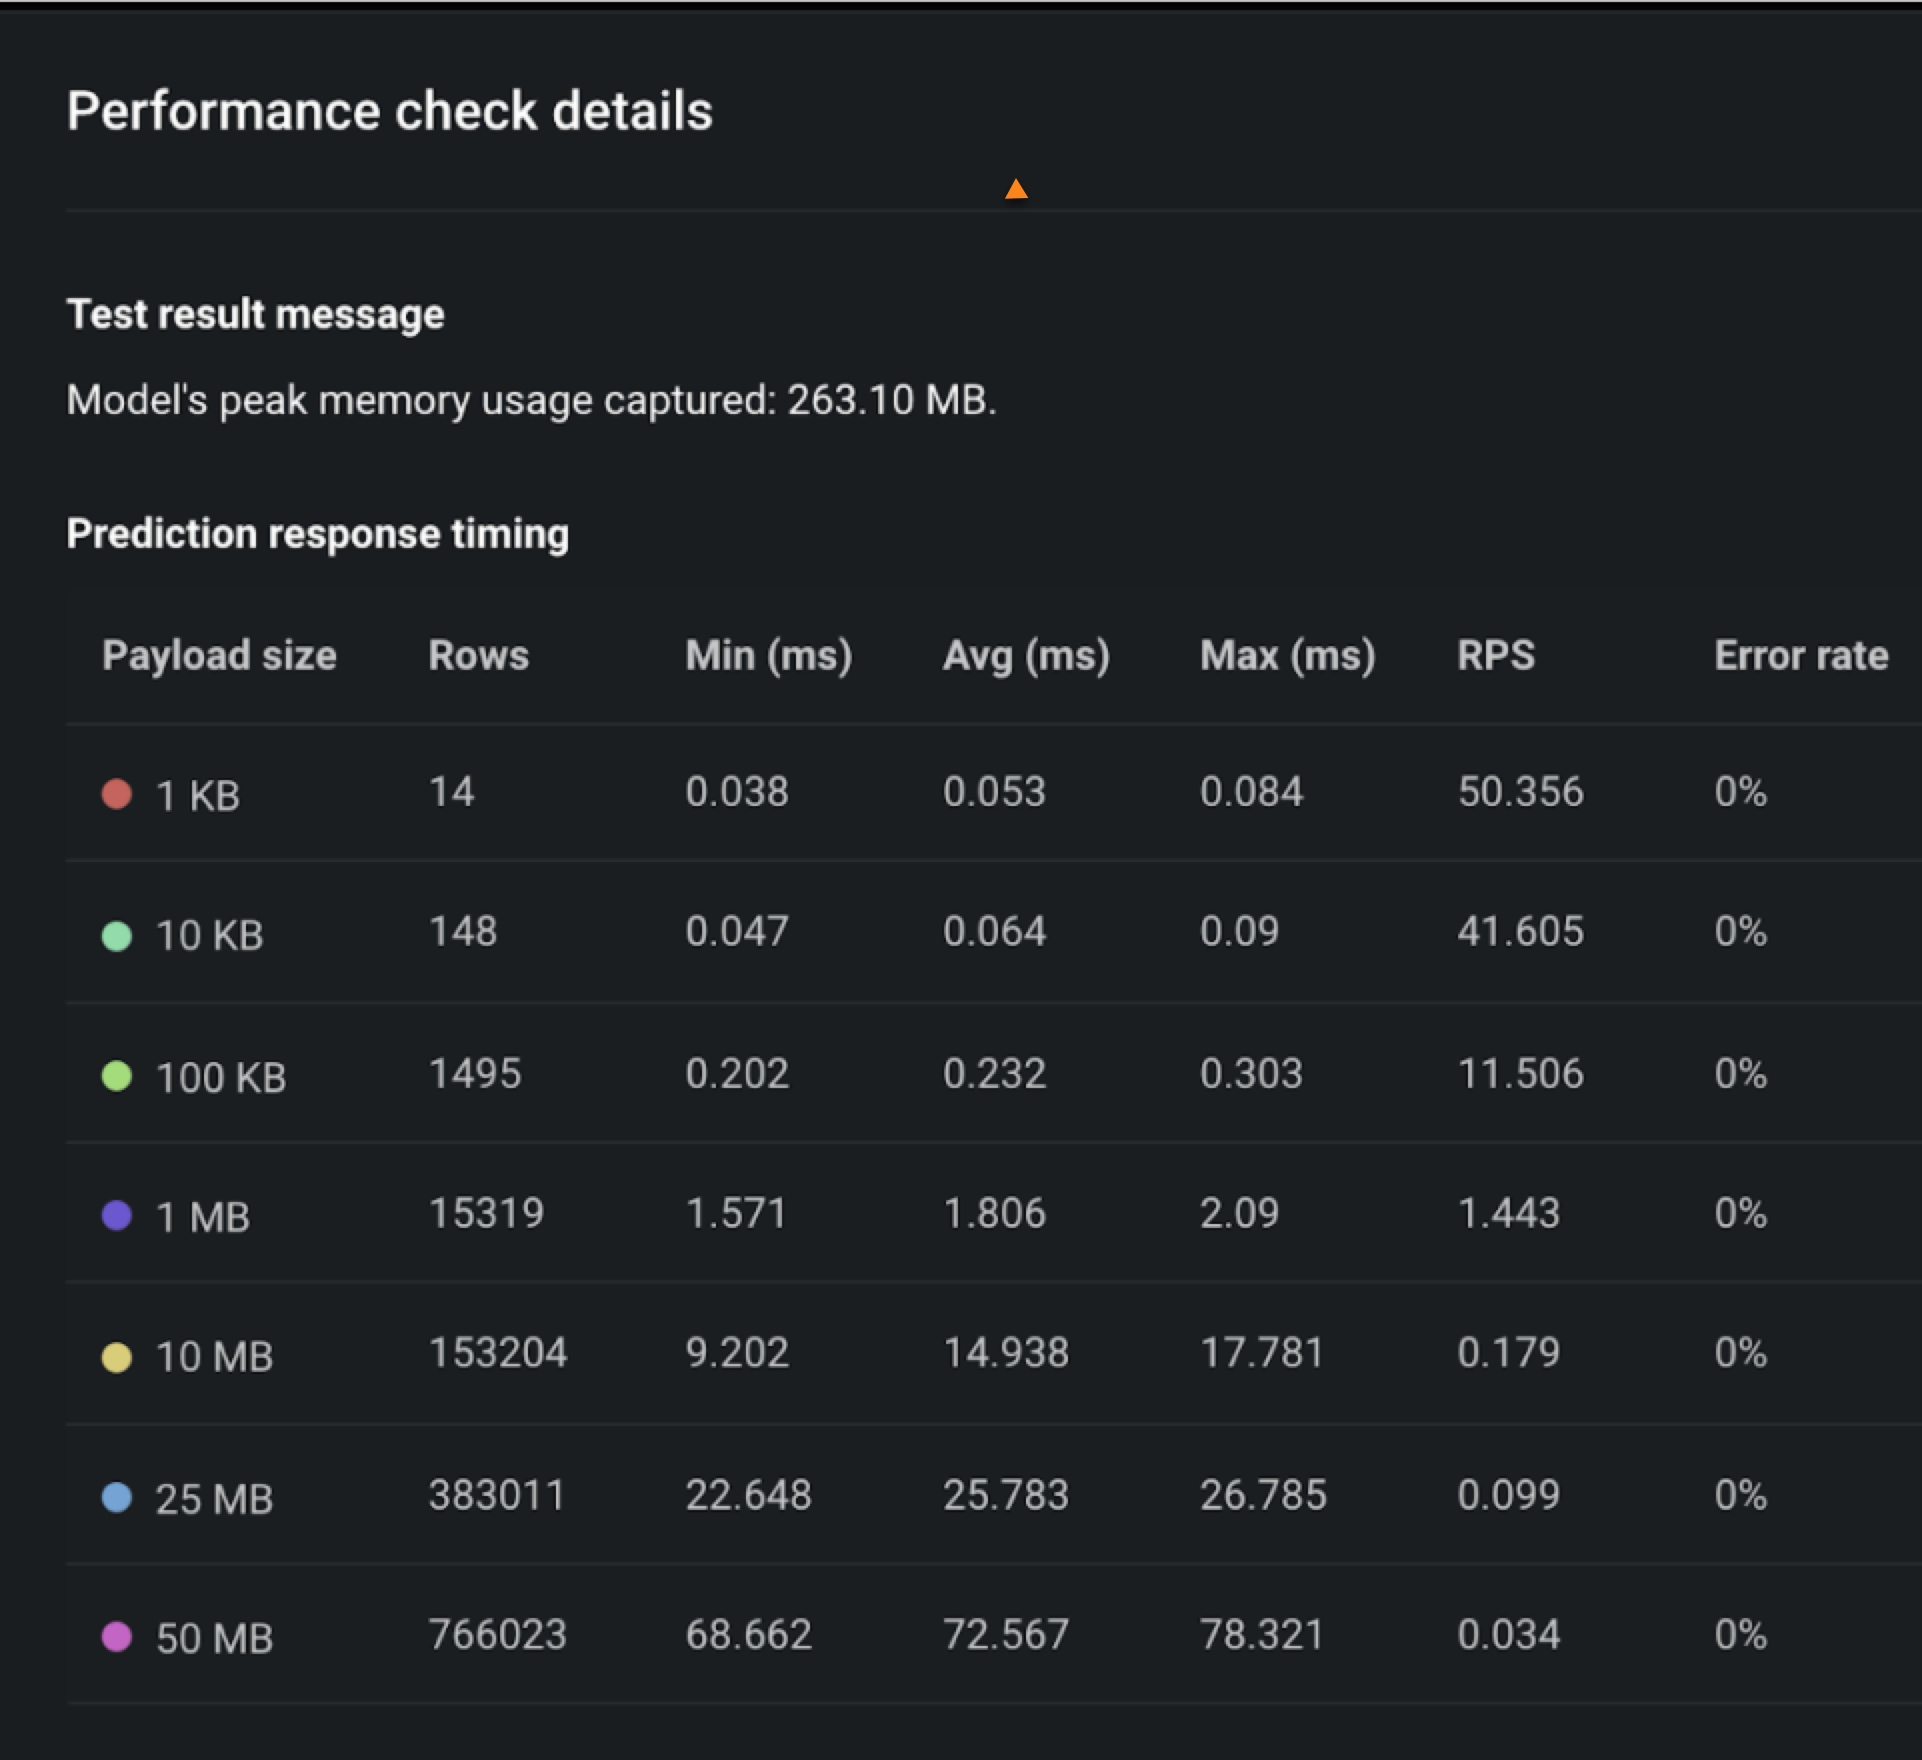Viewport: 1922px width, 1760px height.
Task: Click the mint dot beside 10 KB
Action: [x=117, y=936]
